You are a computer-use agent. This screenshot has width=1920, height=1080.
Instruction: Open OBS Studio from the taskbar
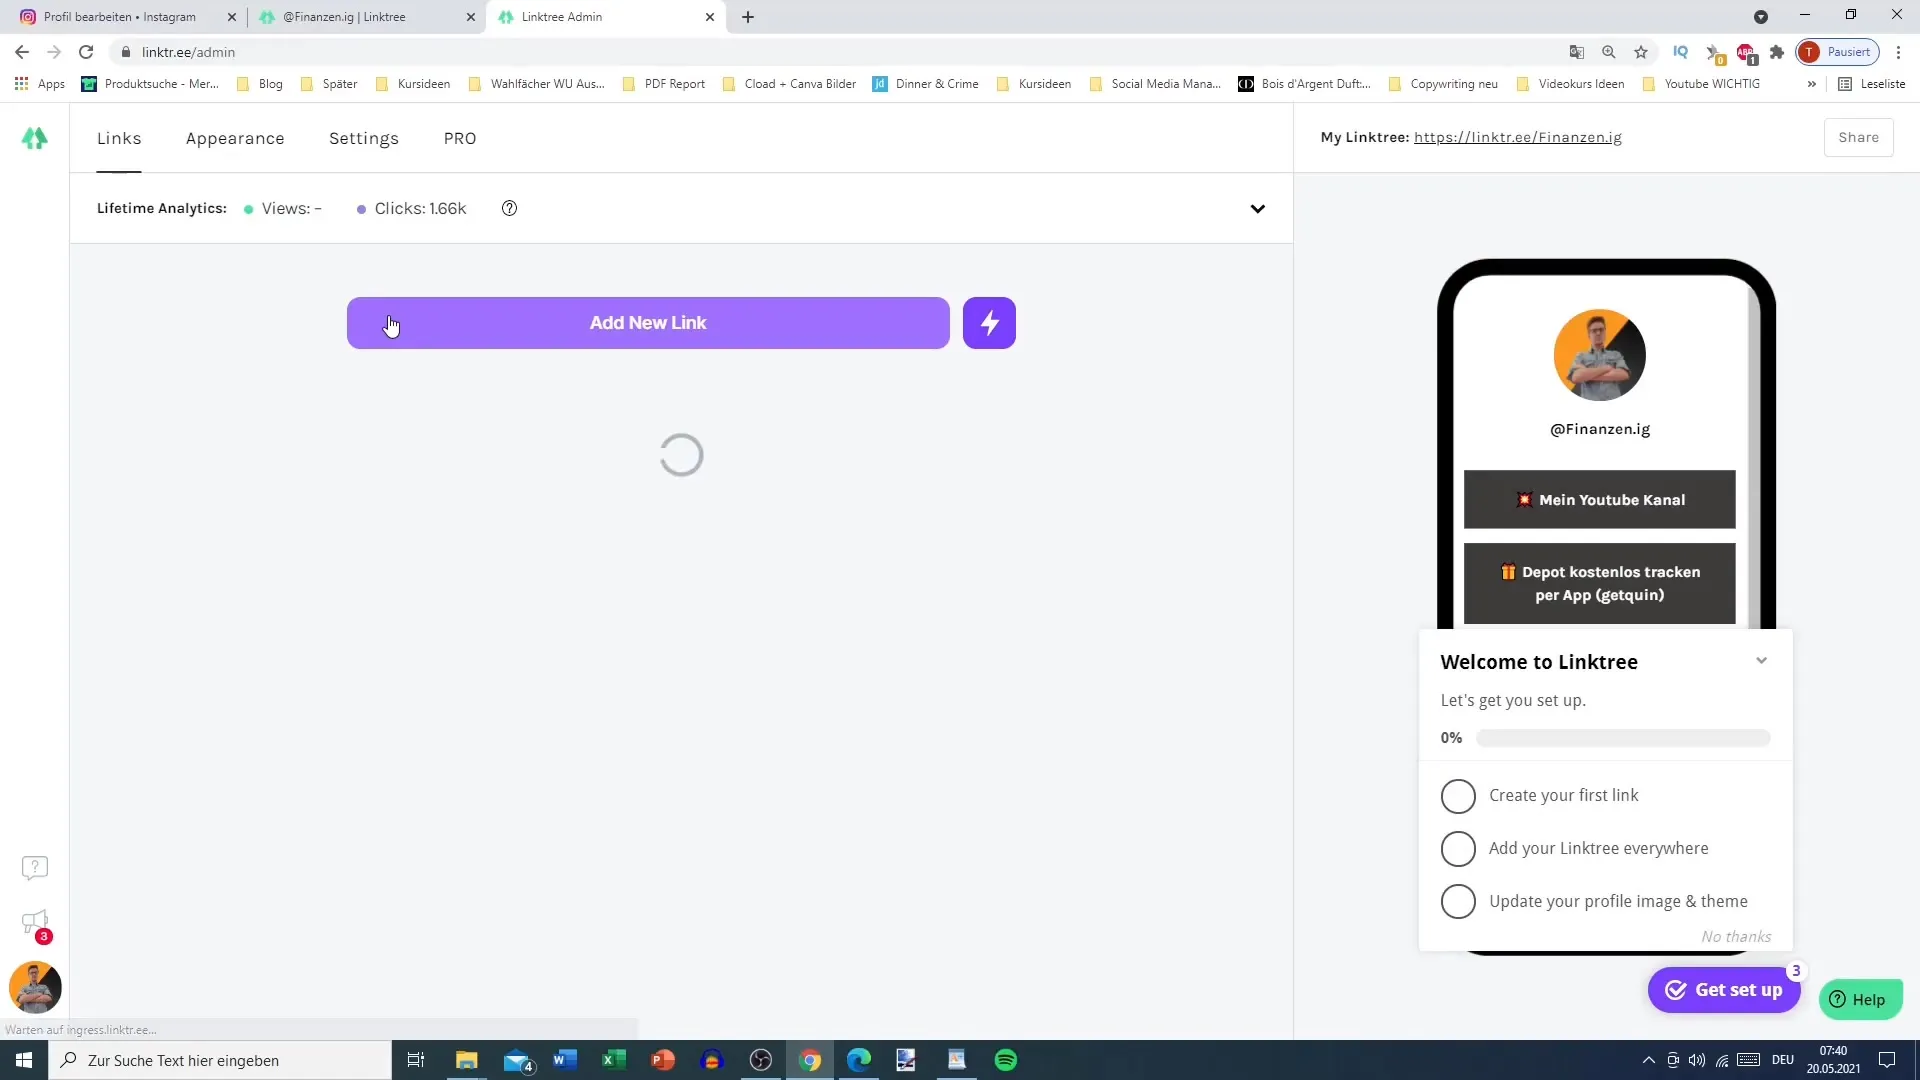coord(761,1060)
